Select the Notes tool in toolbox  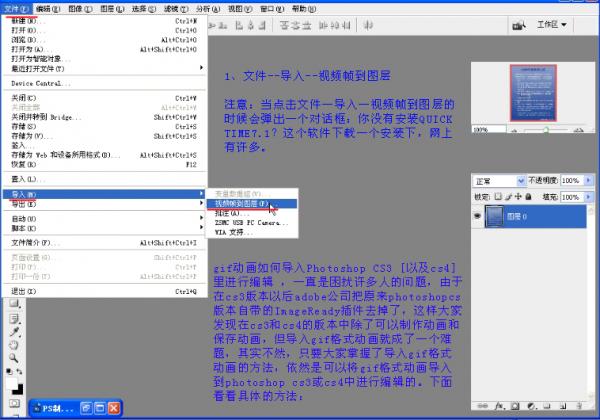15,318
